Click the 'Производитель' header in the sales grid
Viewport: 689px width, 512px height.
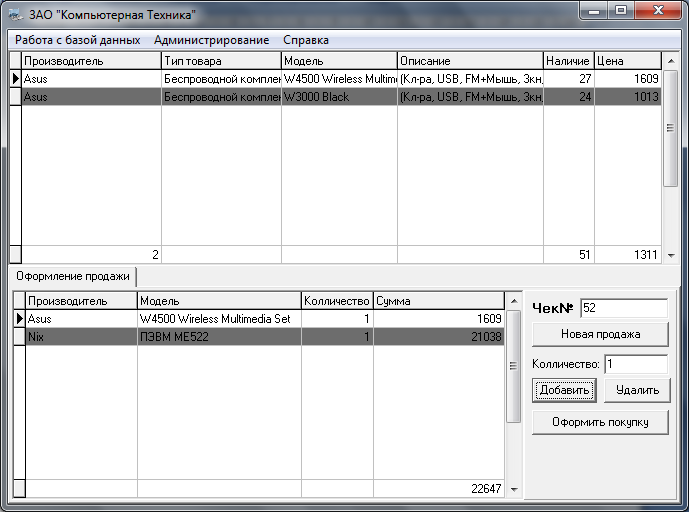pyautogui.click(x=81, y=301)
